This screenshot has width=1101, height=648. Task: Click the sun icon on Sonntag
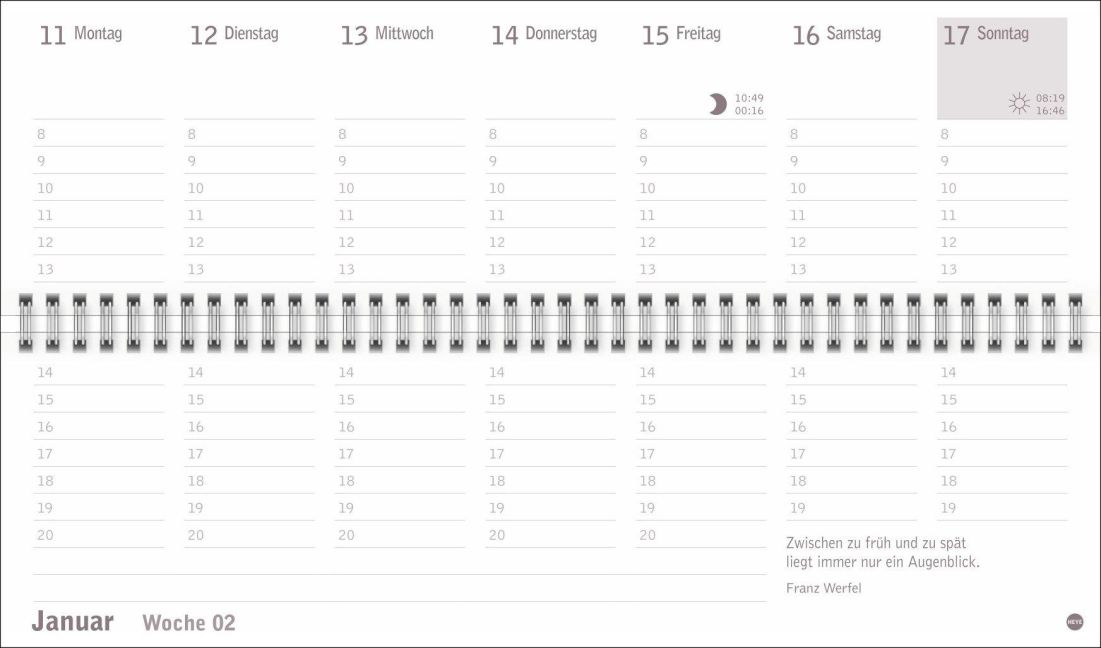pos(1019,103)
